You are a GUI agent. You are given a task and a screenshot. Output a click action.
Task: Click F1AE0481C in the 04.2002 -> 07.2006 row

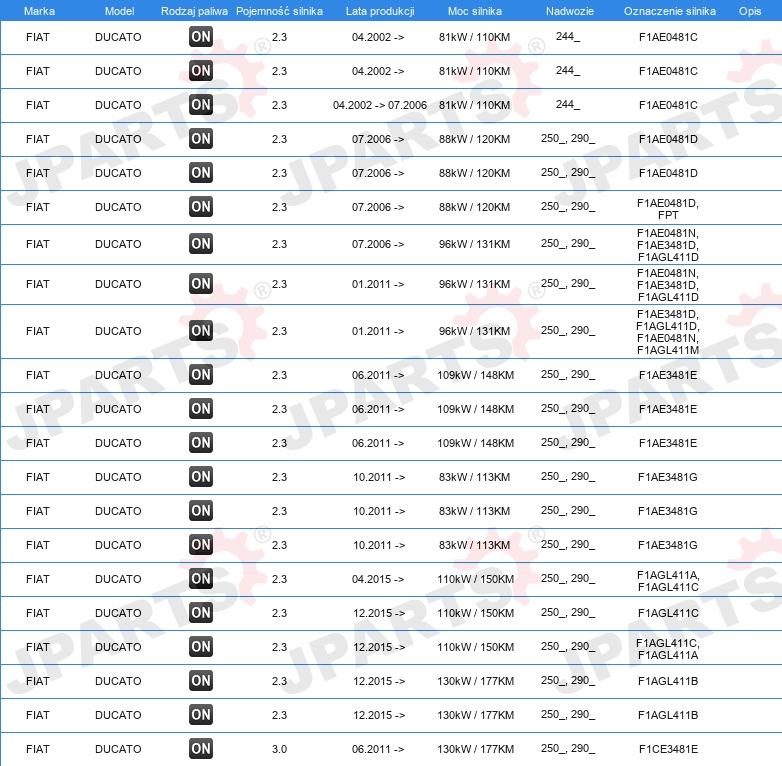(x=668, y=105)
